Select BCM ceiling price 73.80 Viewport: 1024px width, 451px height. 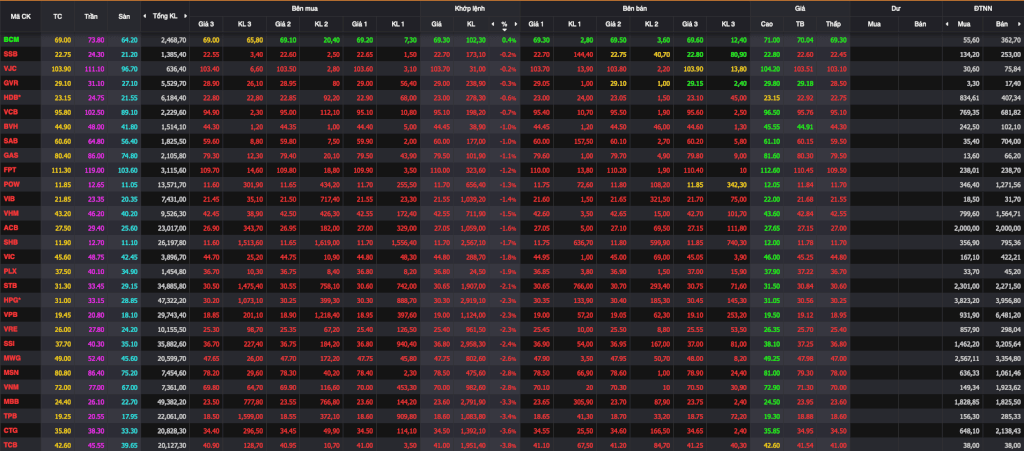tap(96, 40)
